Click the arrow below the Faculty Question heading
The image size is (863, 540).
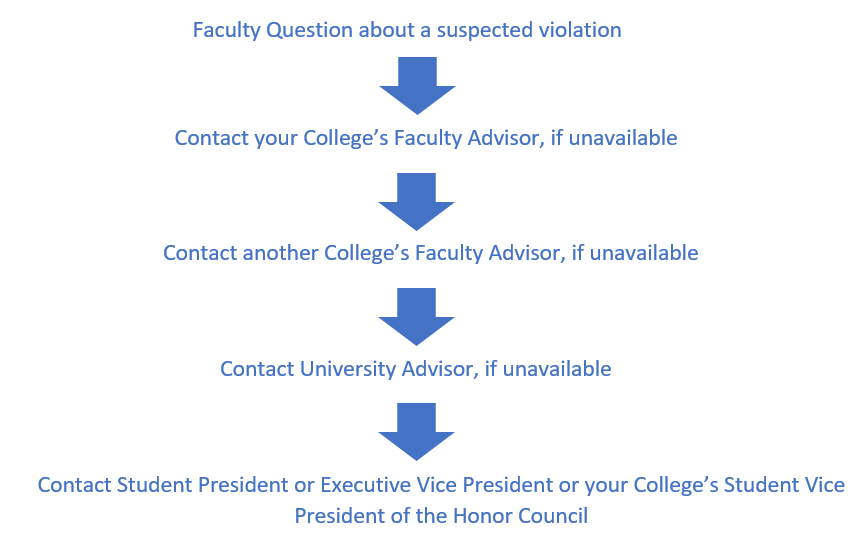pyautogui.click(x=417, y=85)
